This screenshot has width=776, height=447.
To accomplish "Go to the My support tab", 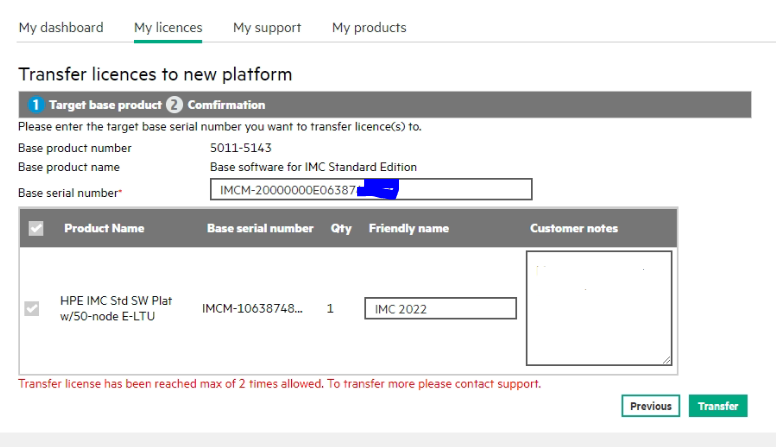I will (267, 28).
